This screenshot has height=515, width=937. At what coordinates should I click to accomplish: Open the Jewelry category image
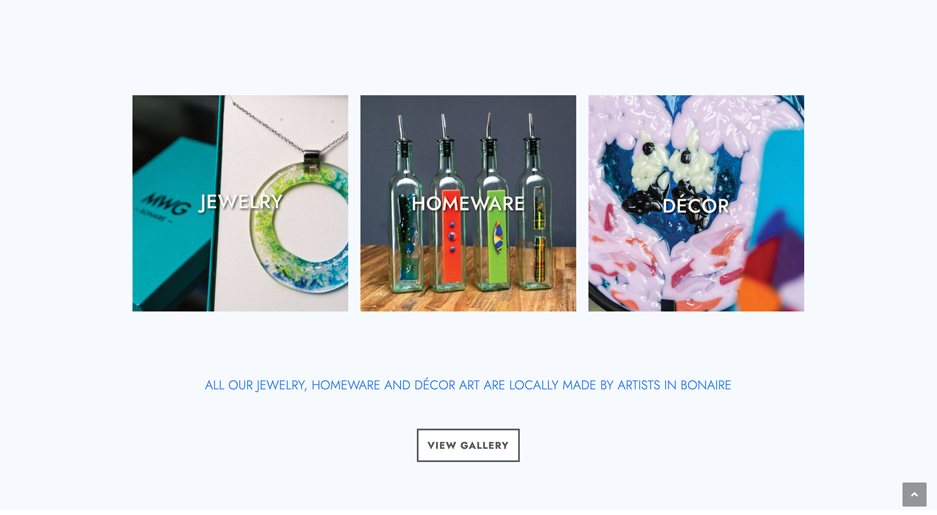[x=240, y=203]
